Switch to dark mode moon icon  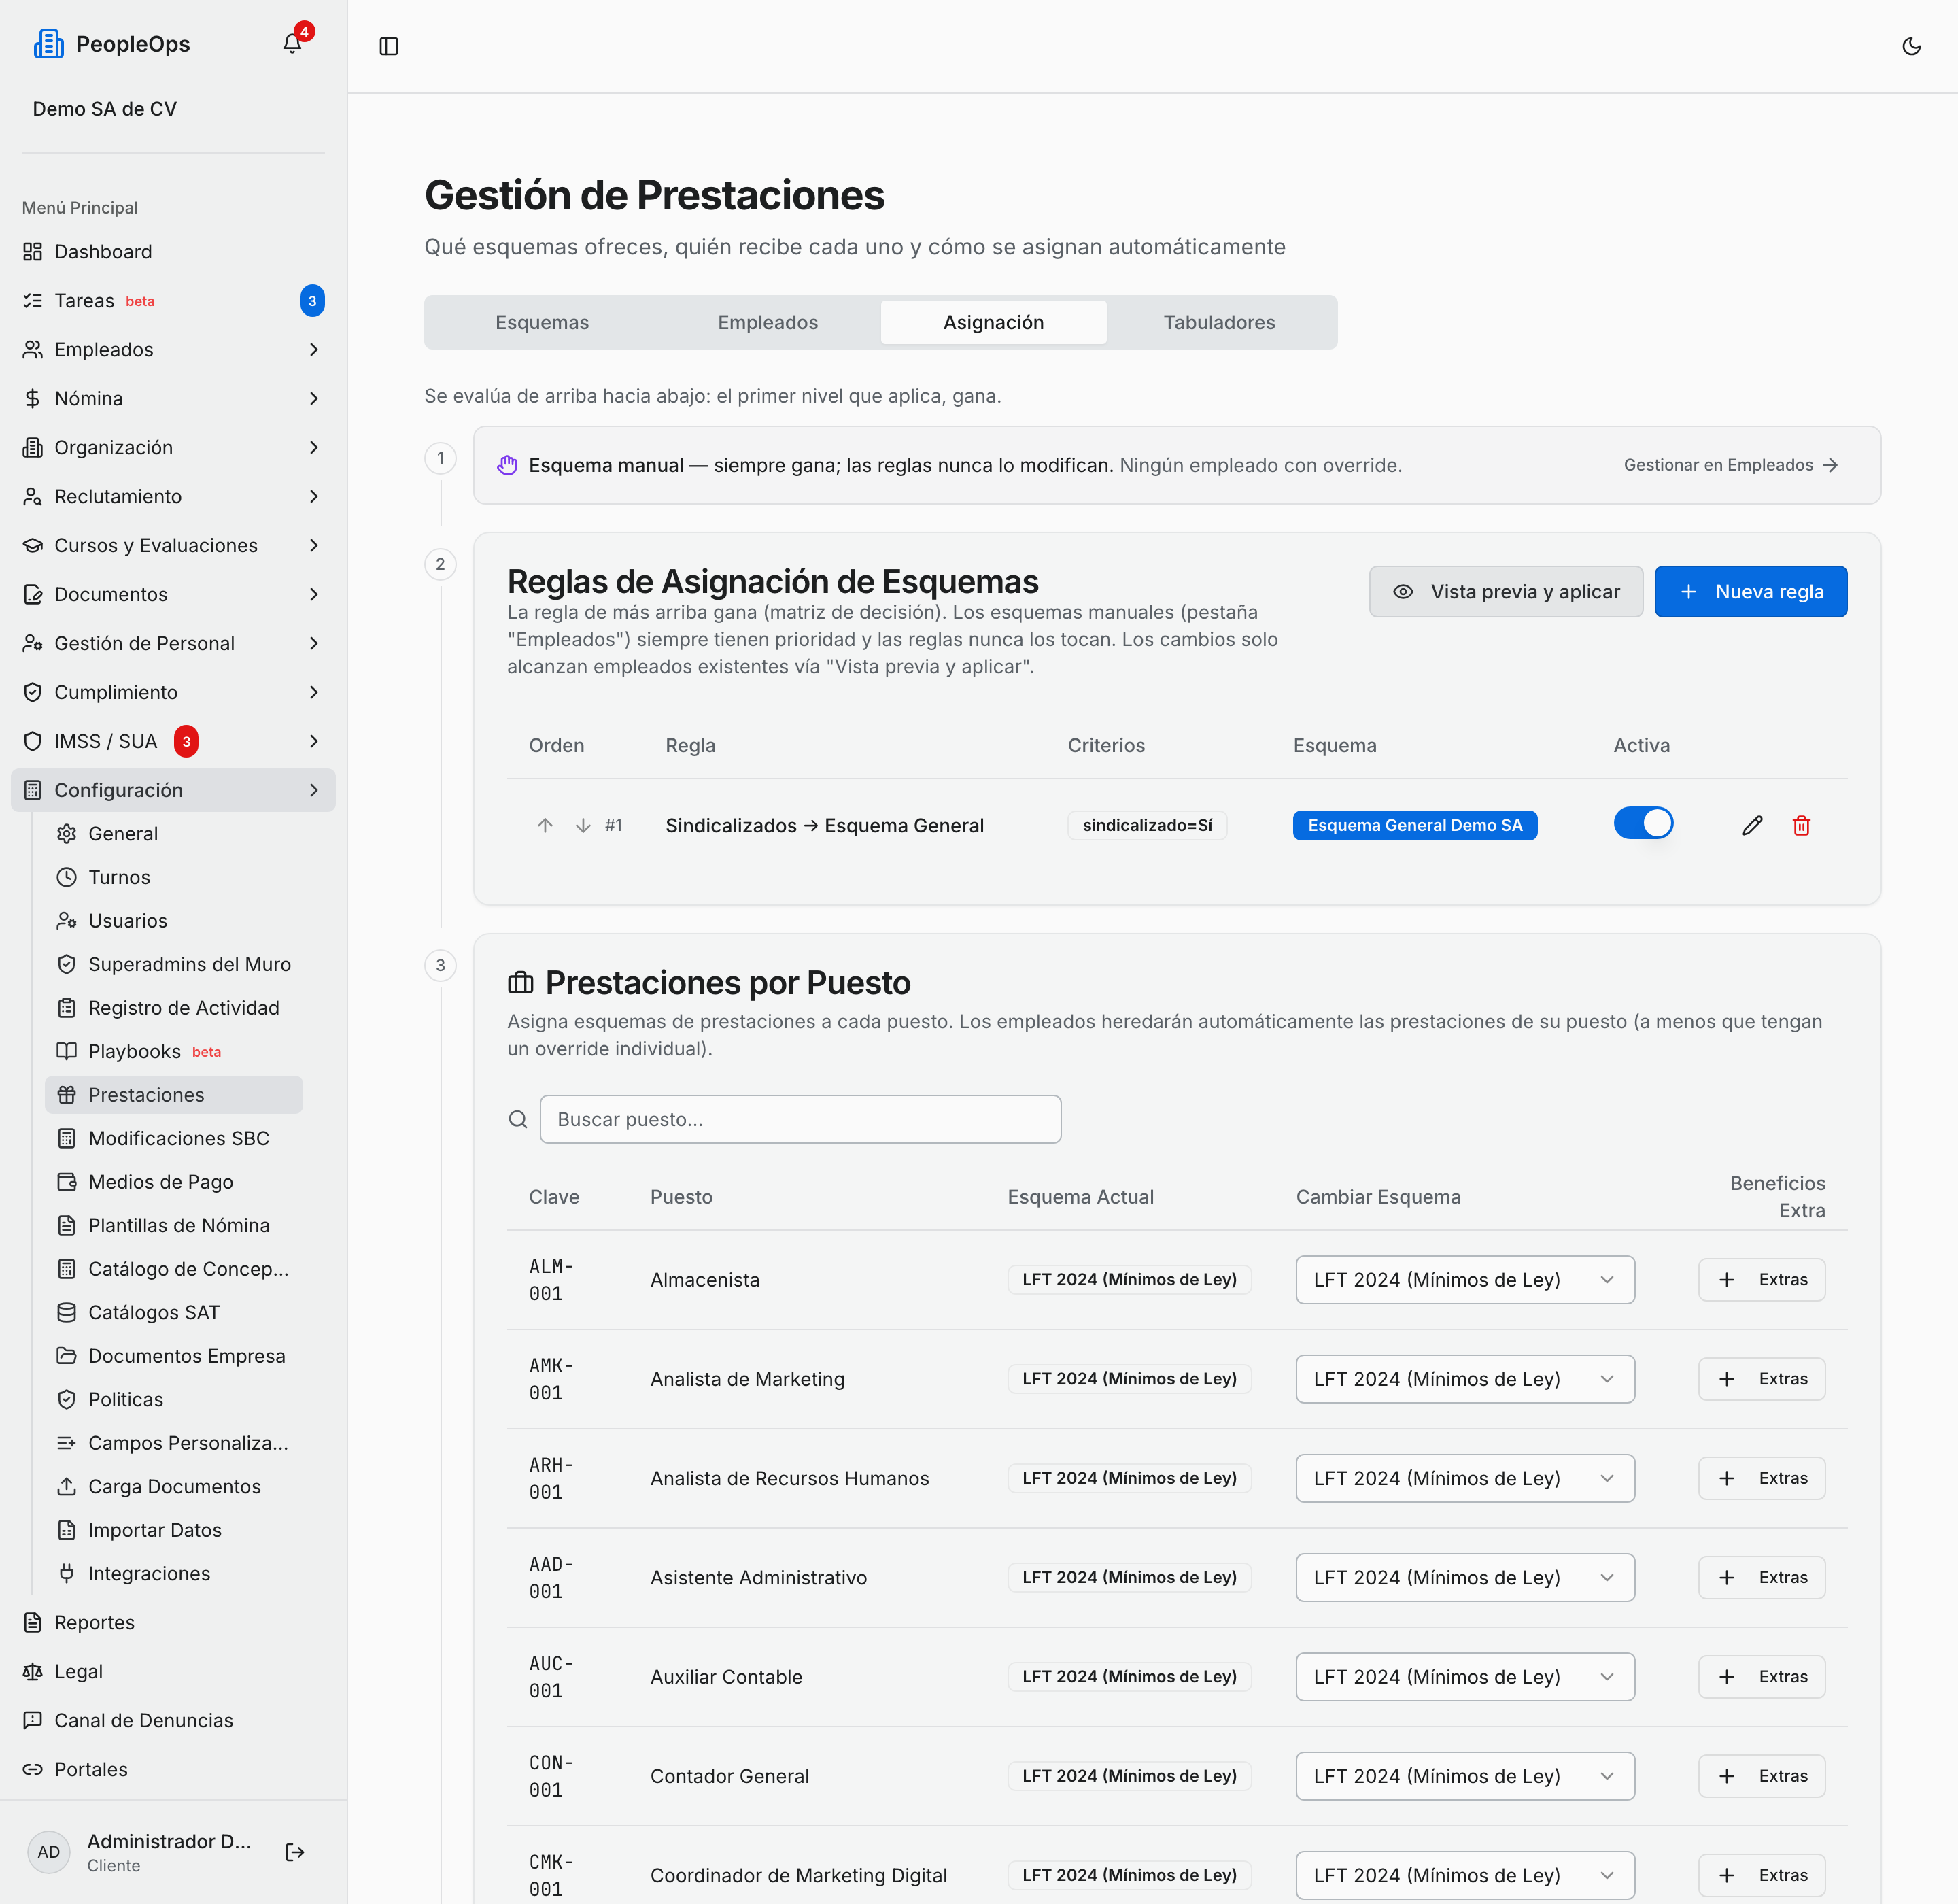[1911, 46]
